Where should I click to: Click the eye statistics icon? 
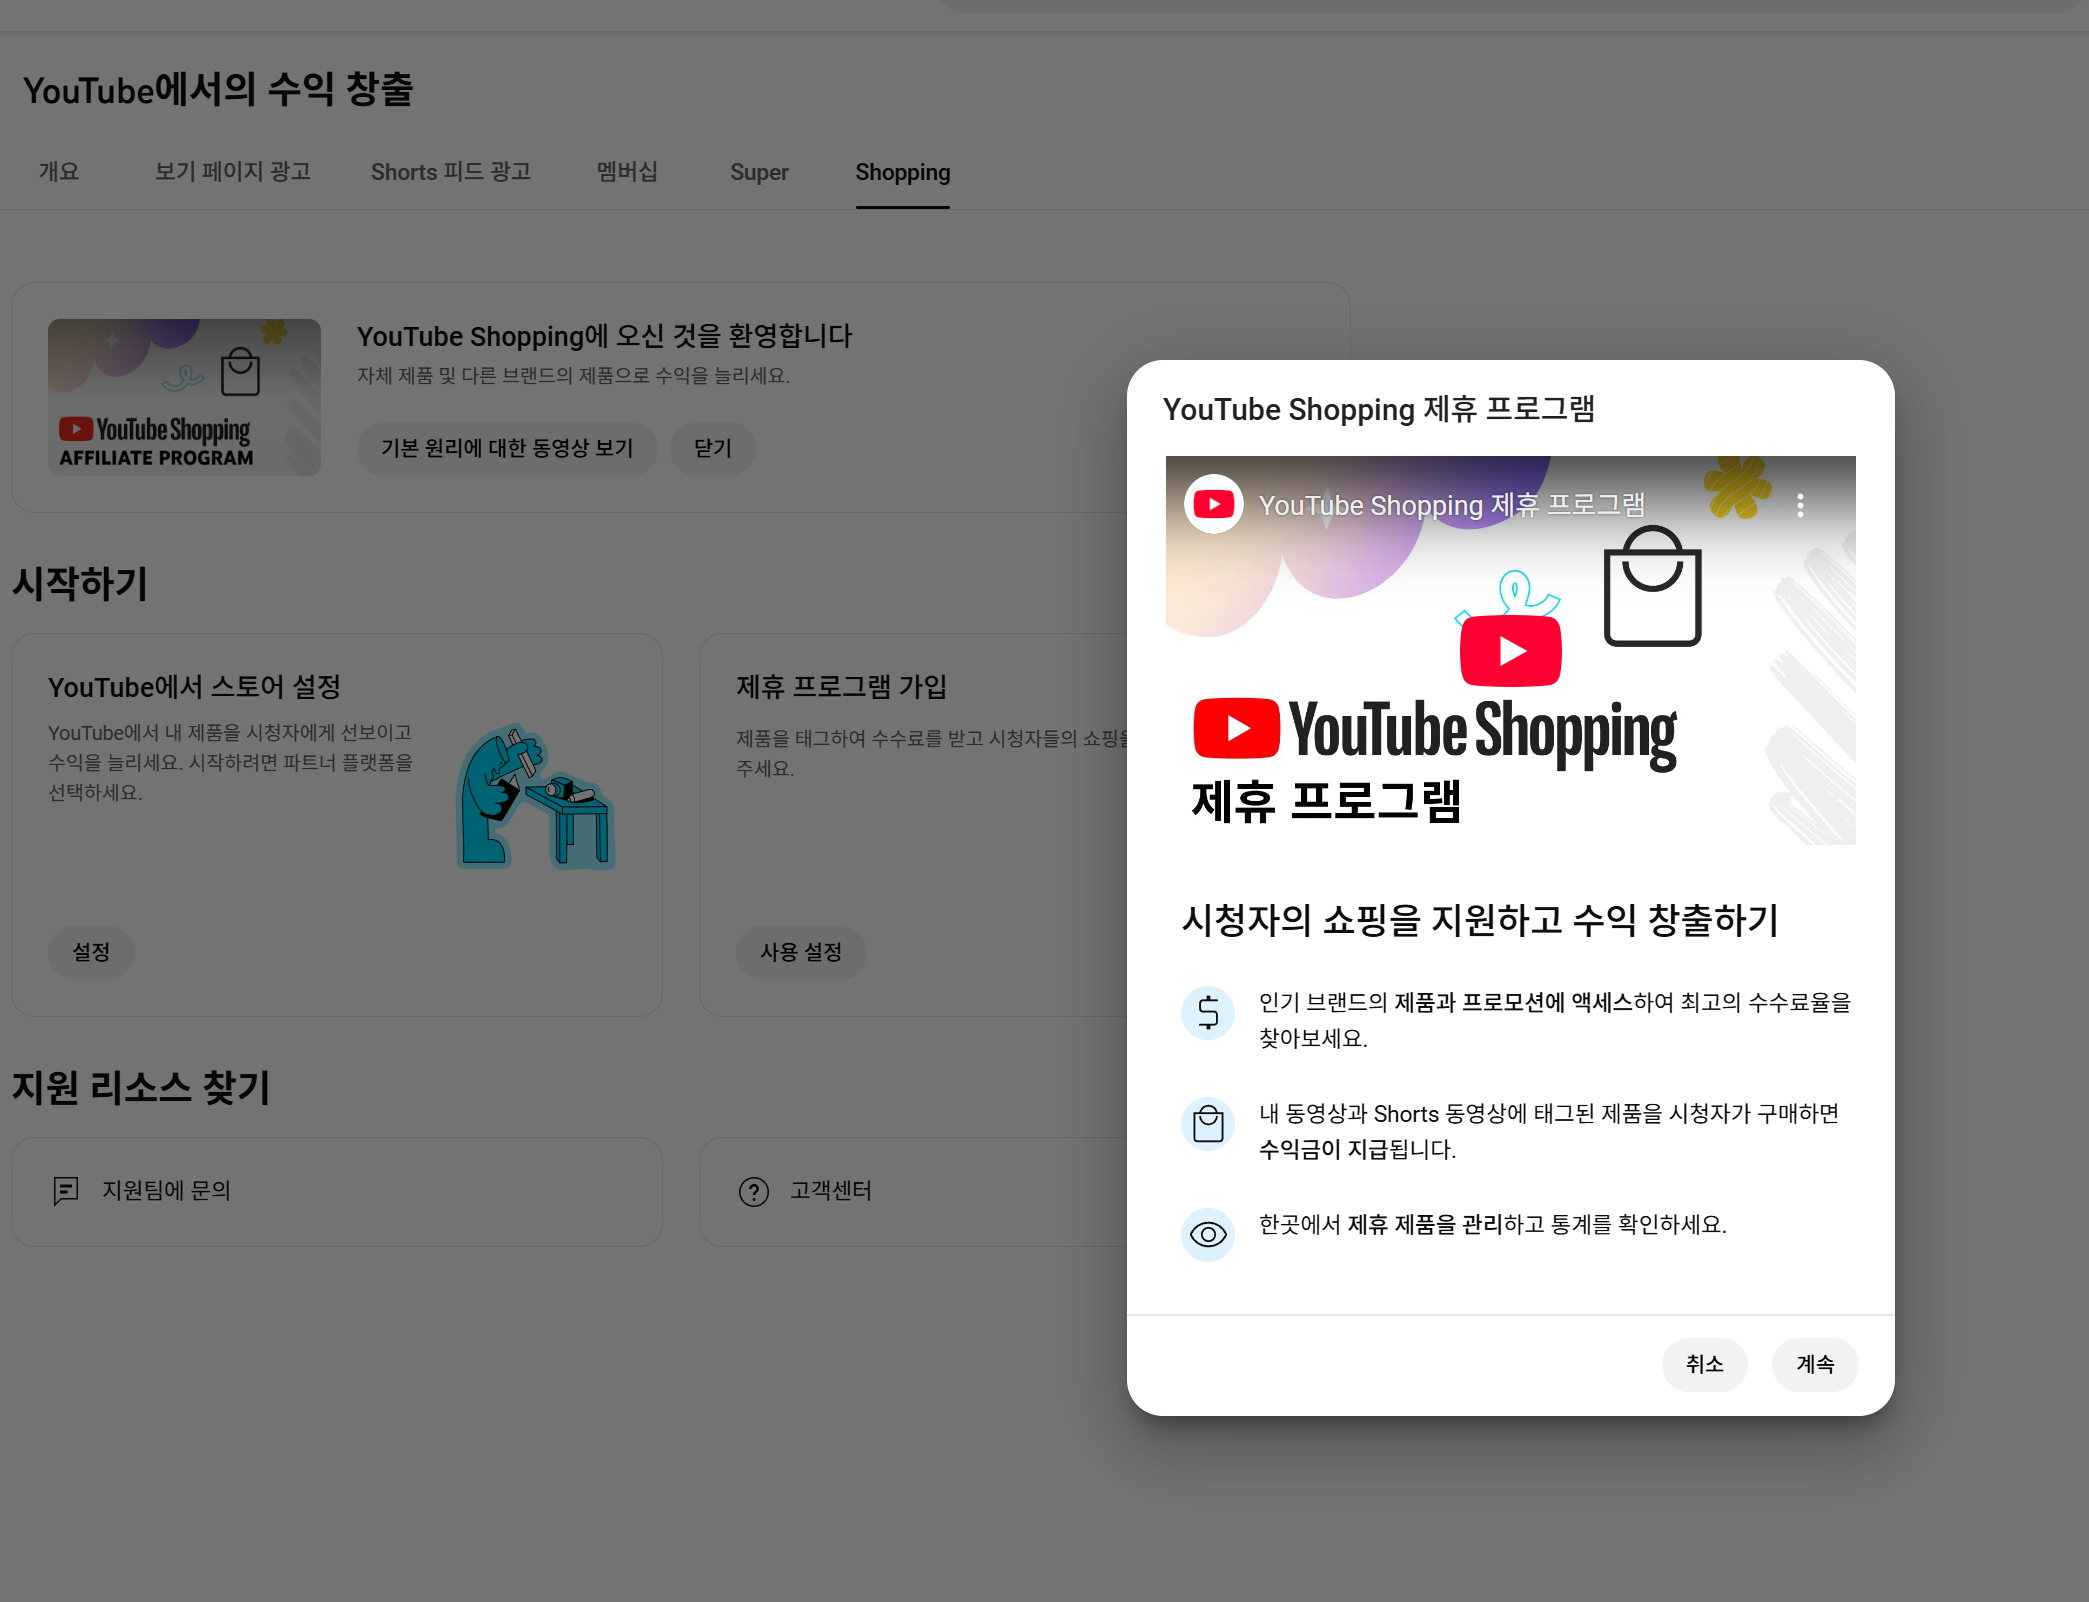point(1208,1235)
